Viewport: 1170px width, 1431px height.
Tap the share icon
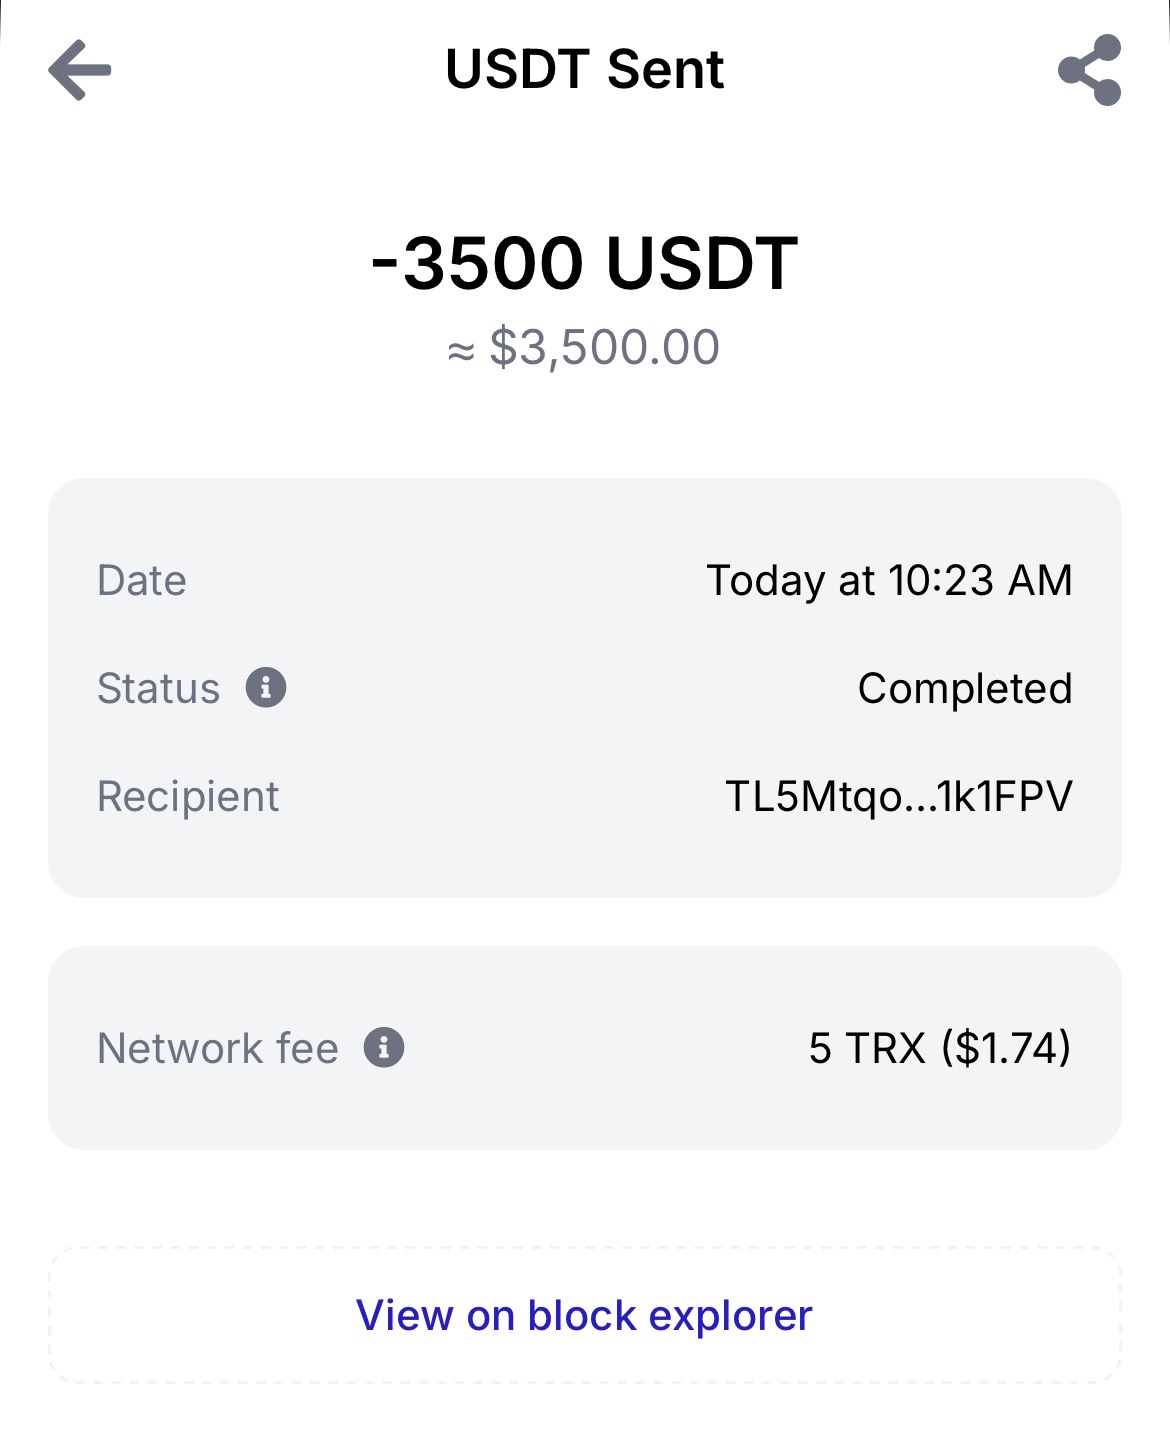coord(1089,70)
